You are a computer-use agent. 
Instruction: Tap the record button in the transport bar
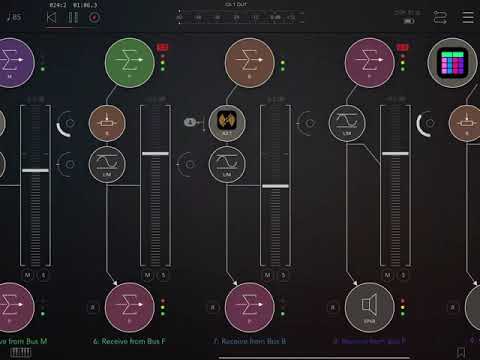pyautogui.click(x=94, y=17)
